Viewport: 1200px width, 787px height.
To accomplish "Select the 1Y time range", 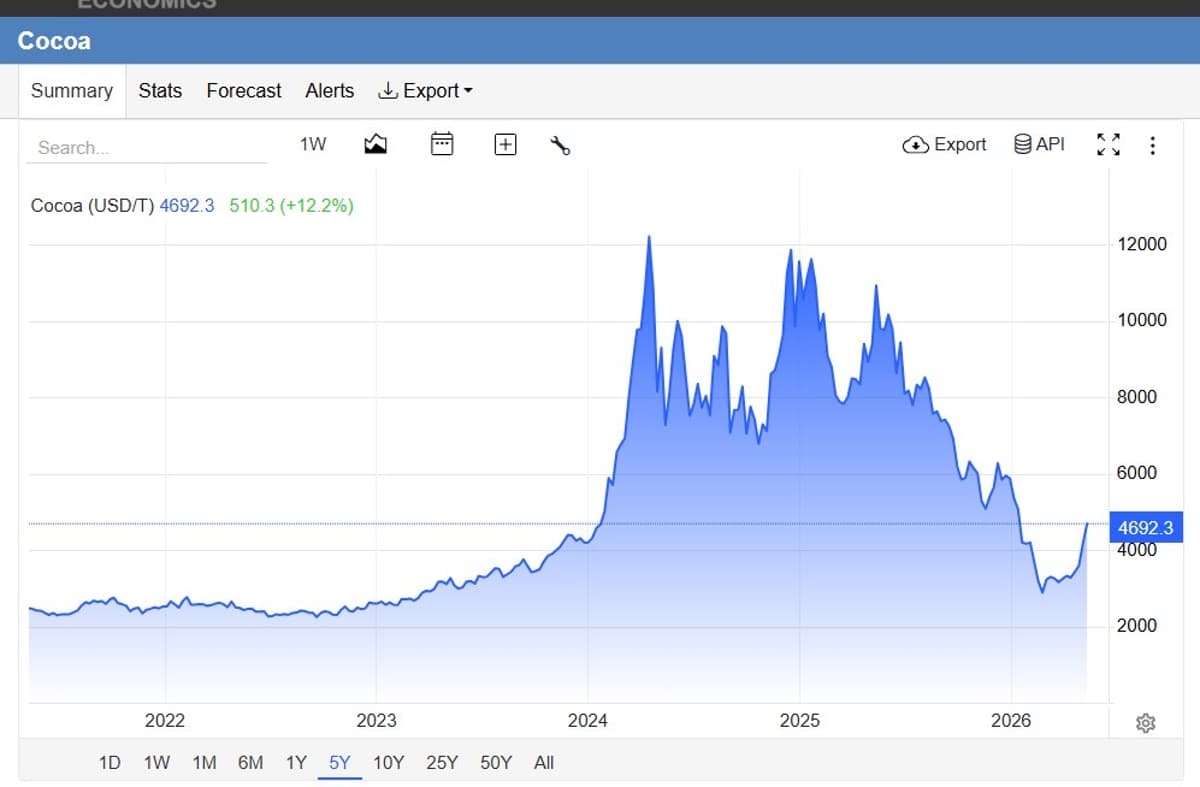I will pyautogui.click(x=296, y=763).
